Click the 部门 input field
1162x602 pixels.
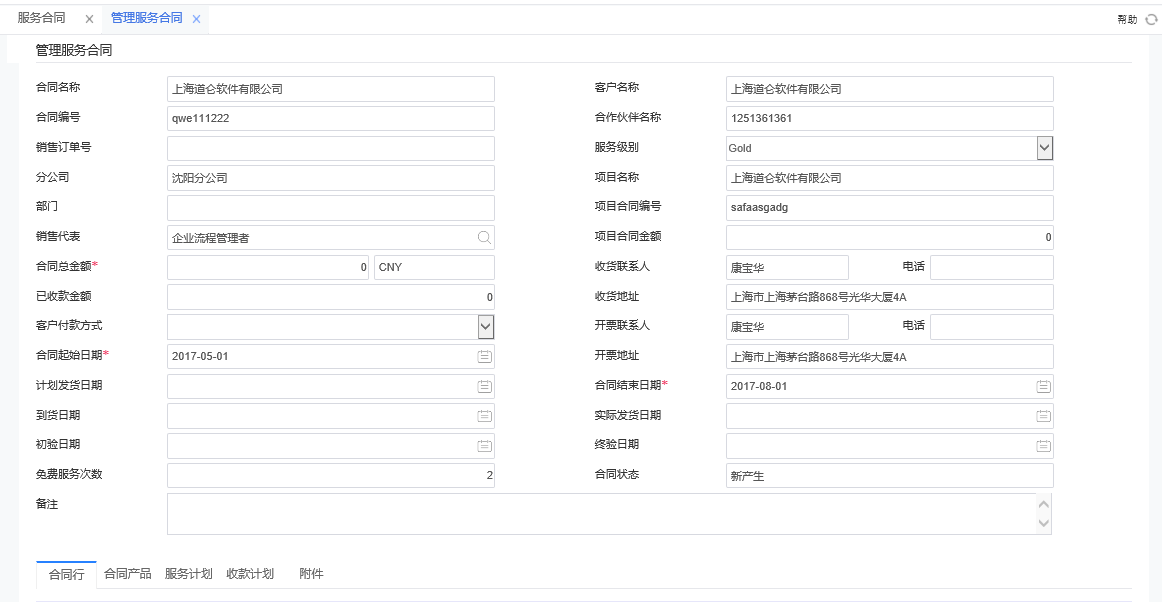click(x=330, y=208)
